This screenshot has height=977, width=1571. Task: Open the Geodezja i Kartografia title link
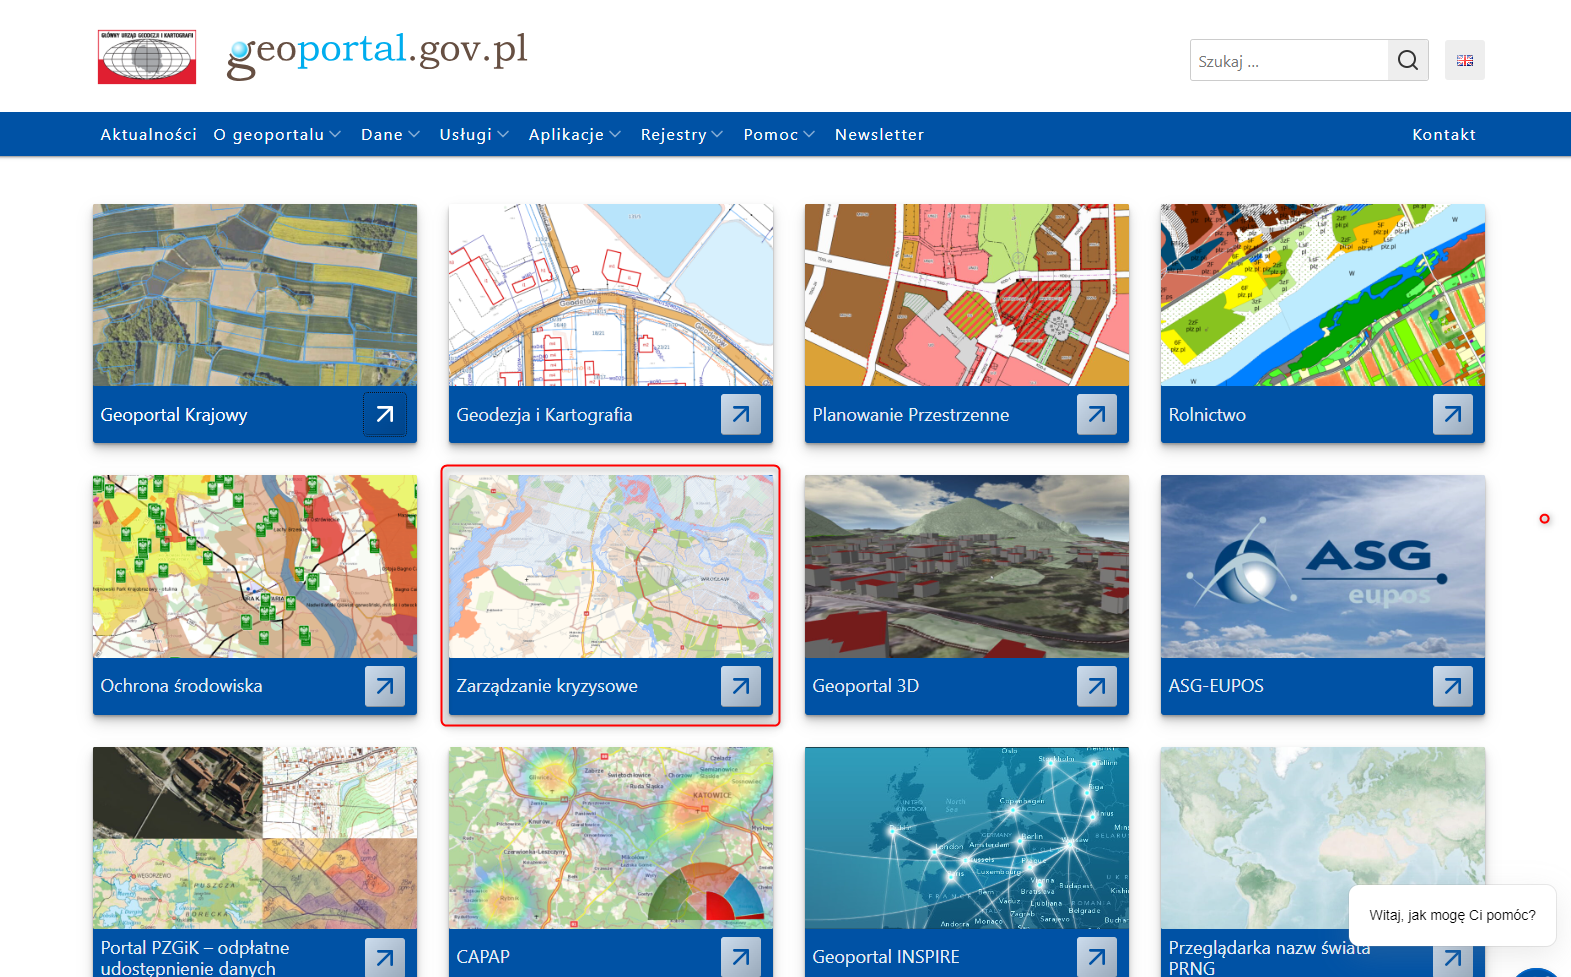click(x=544, y=415)
